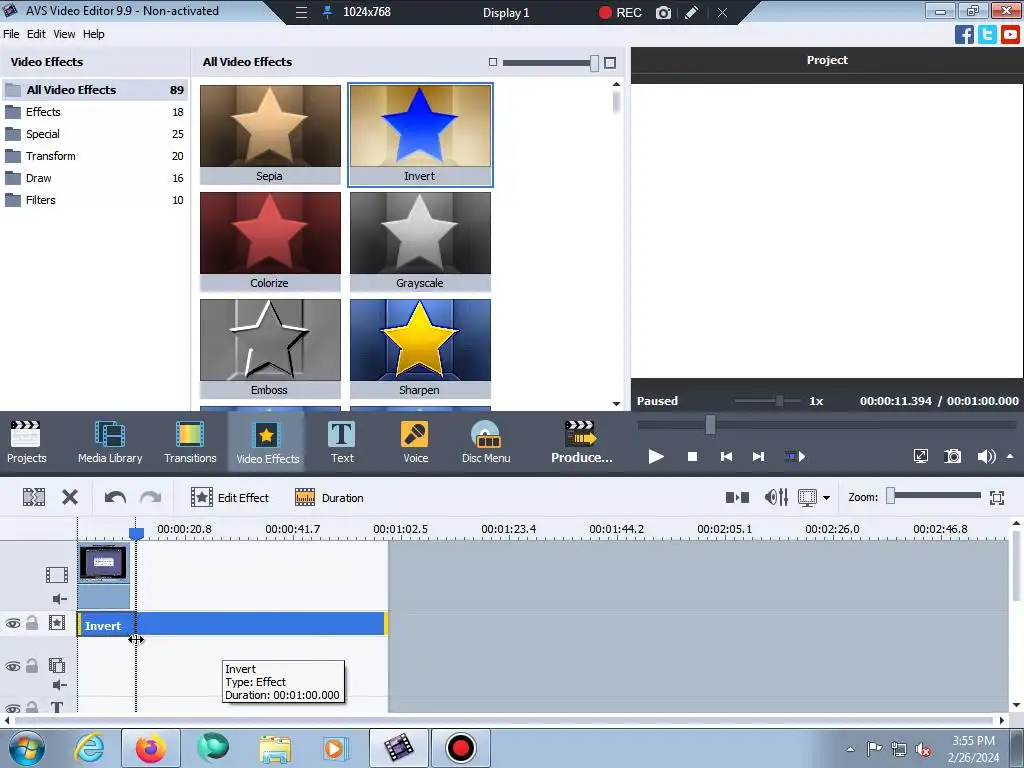Toggle visibility of the video effects track
Image resolution: width=1024 pixels, height=768 pixels.
tap(12, 624)
